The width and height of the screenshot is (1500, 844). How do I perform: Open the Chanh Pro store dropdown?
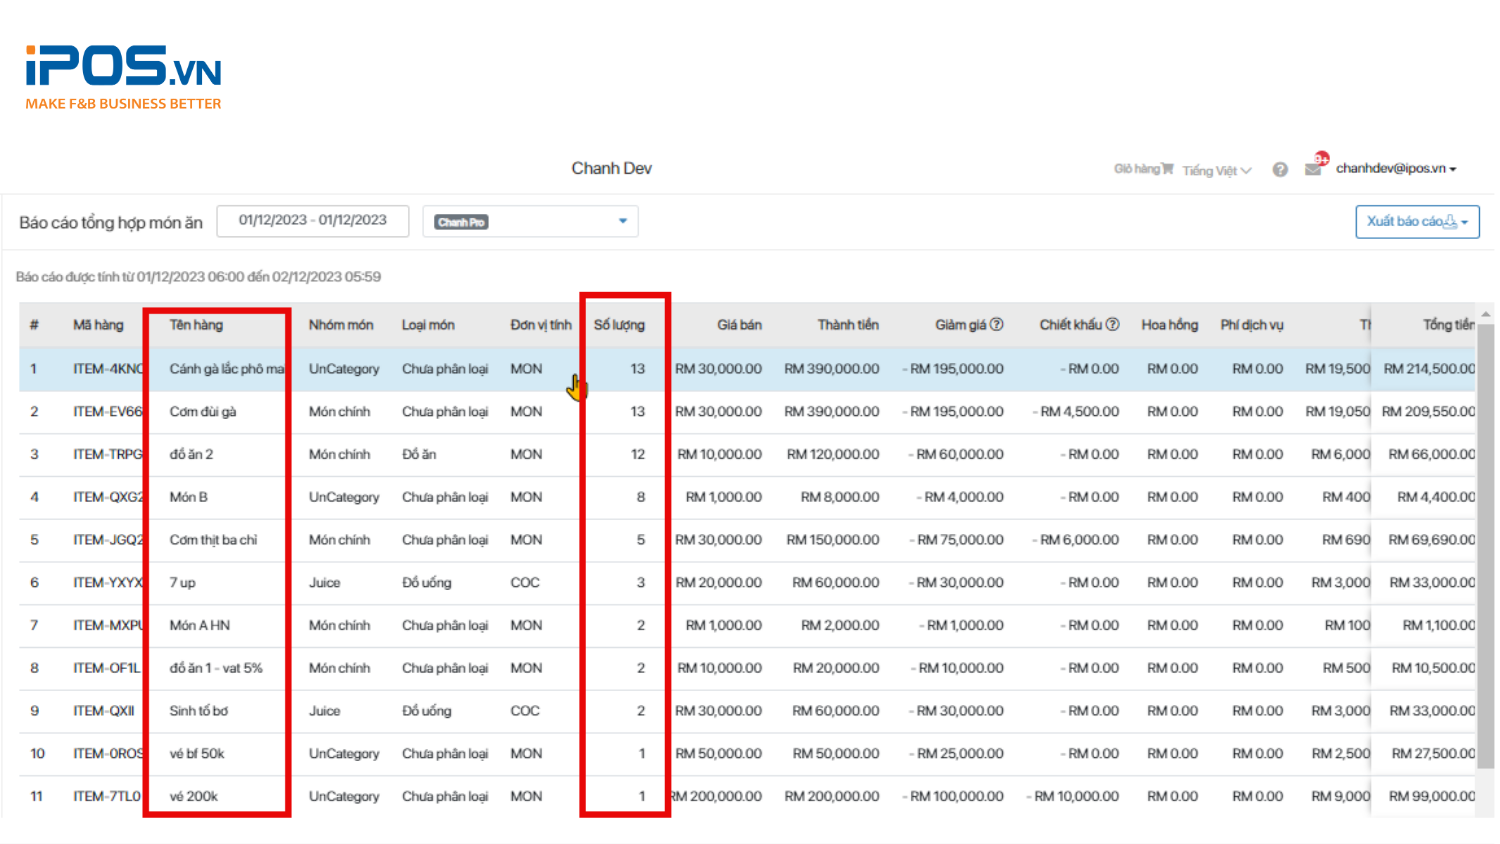(x=622, y=221)
